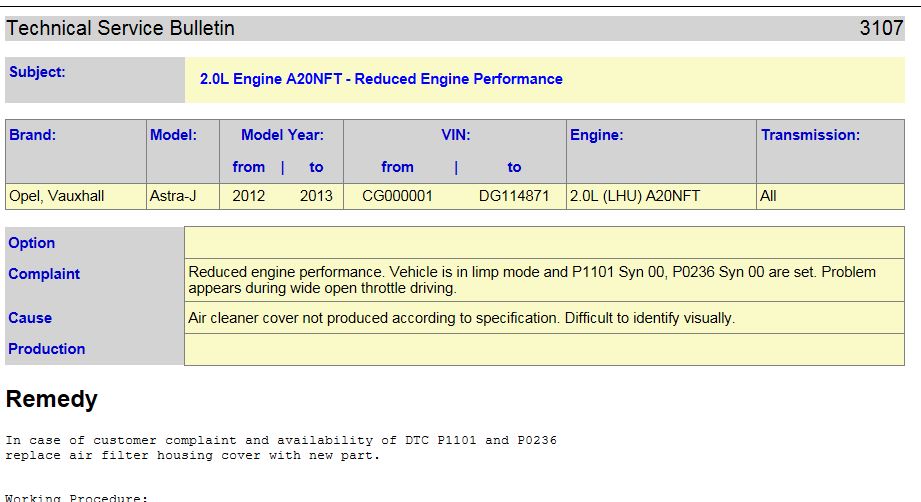Click the Subject label

point(37,72)
